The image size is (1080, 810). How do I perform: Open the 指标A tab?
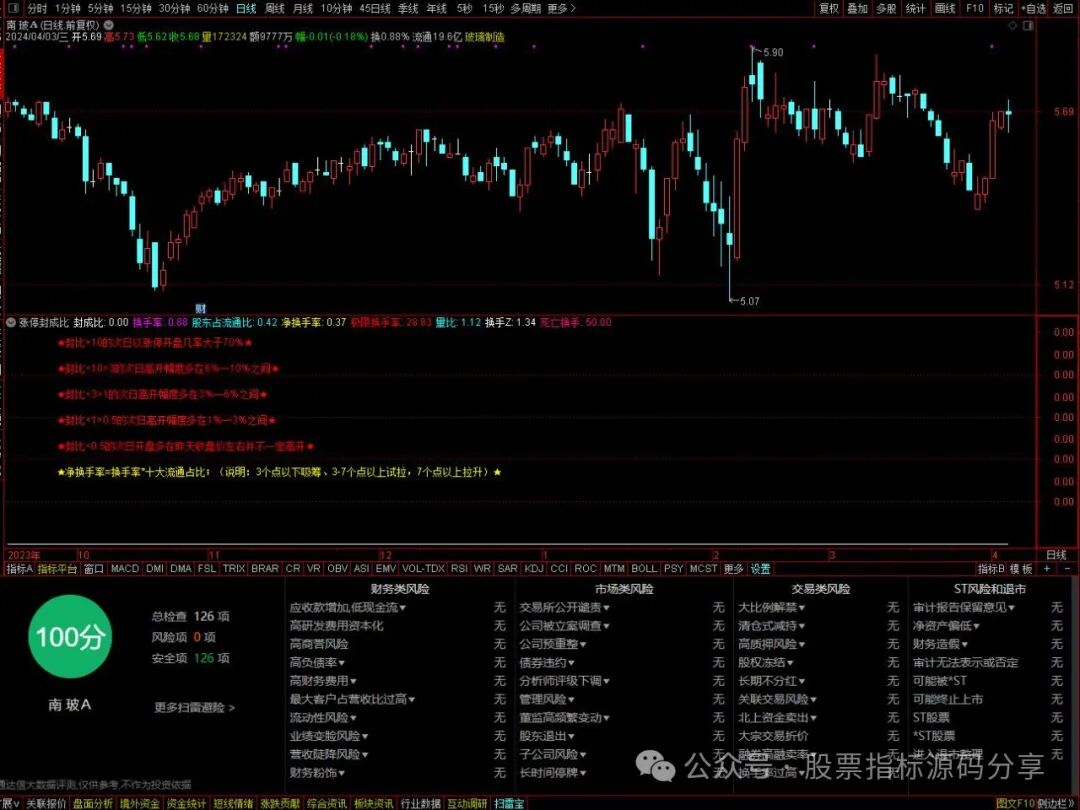click(19, 569)
